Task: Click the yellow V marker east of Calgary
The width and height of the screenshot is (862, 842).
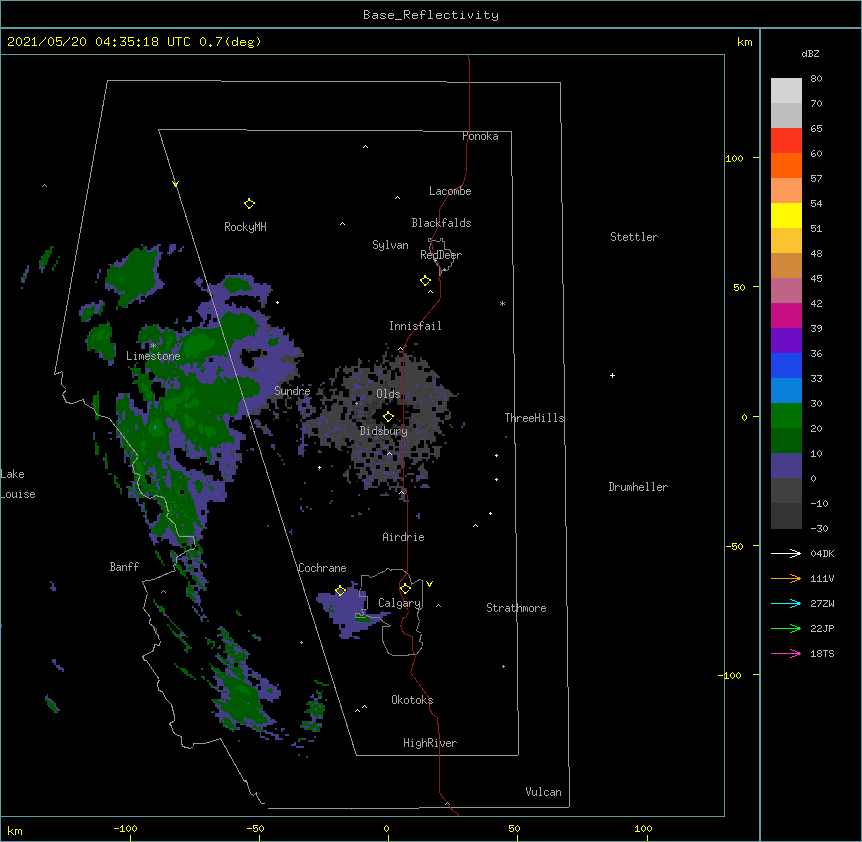Action: [429, 584]
